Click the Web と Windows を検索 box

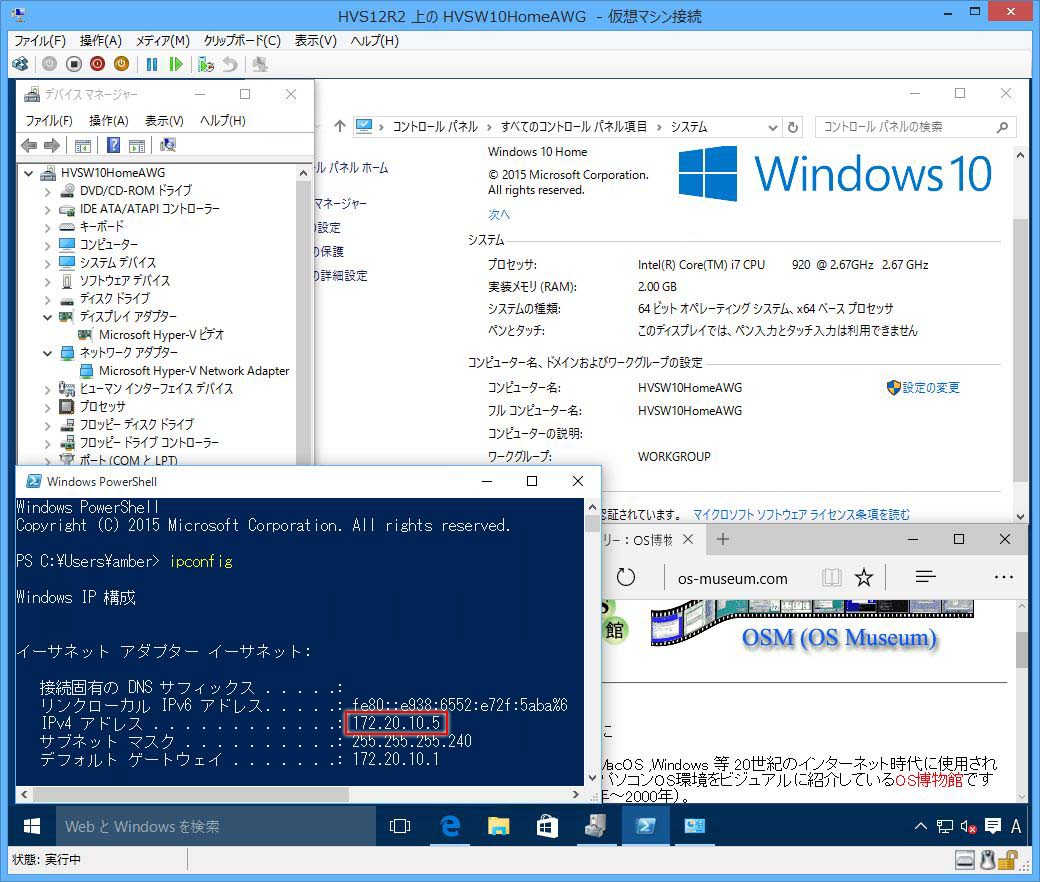pyautogui.click(x=216, y=826)
